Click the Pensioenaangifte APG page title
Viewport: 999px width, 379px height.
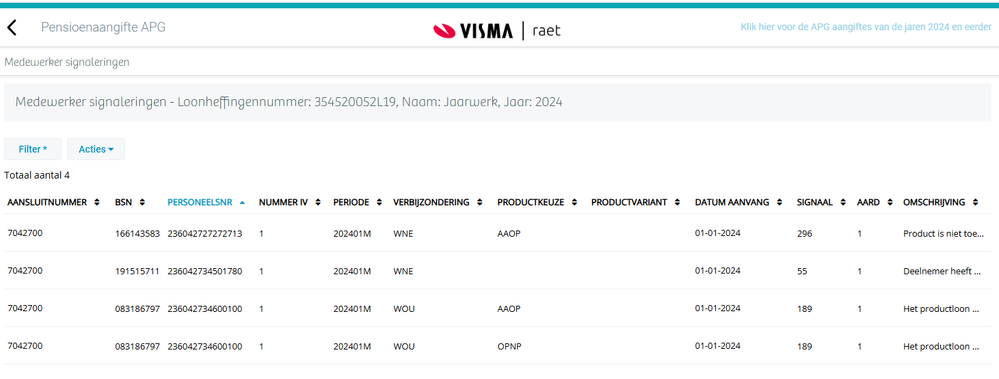103,27
